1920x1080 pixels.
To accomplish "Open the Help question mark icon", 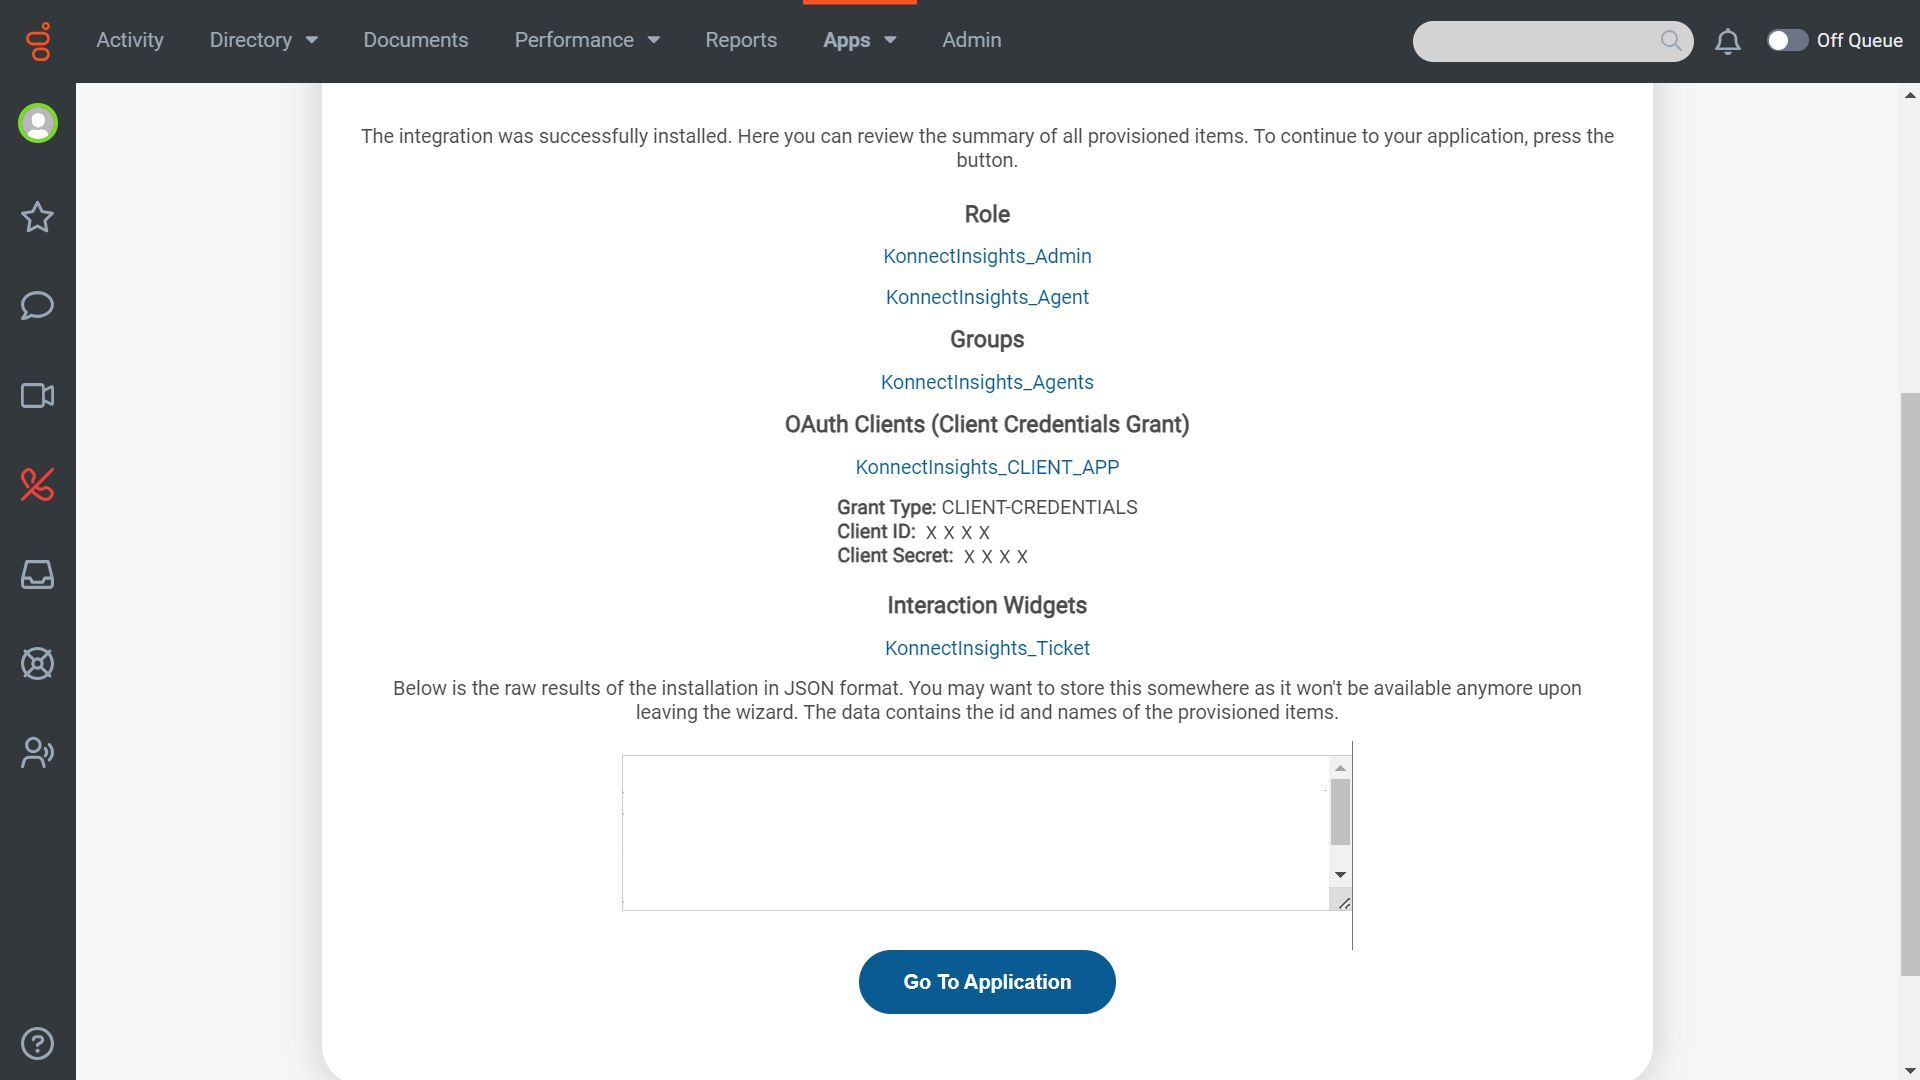I will point(38,1044).
